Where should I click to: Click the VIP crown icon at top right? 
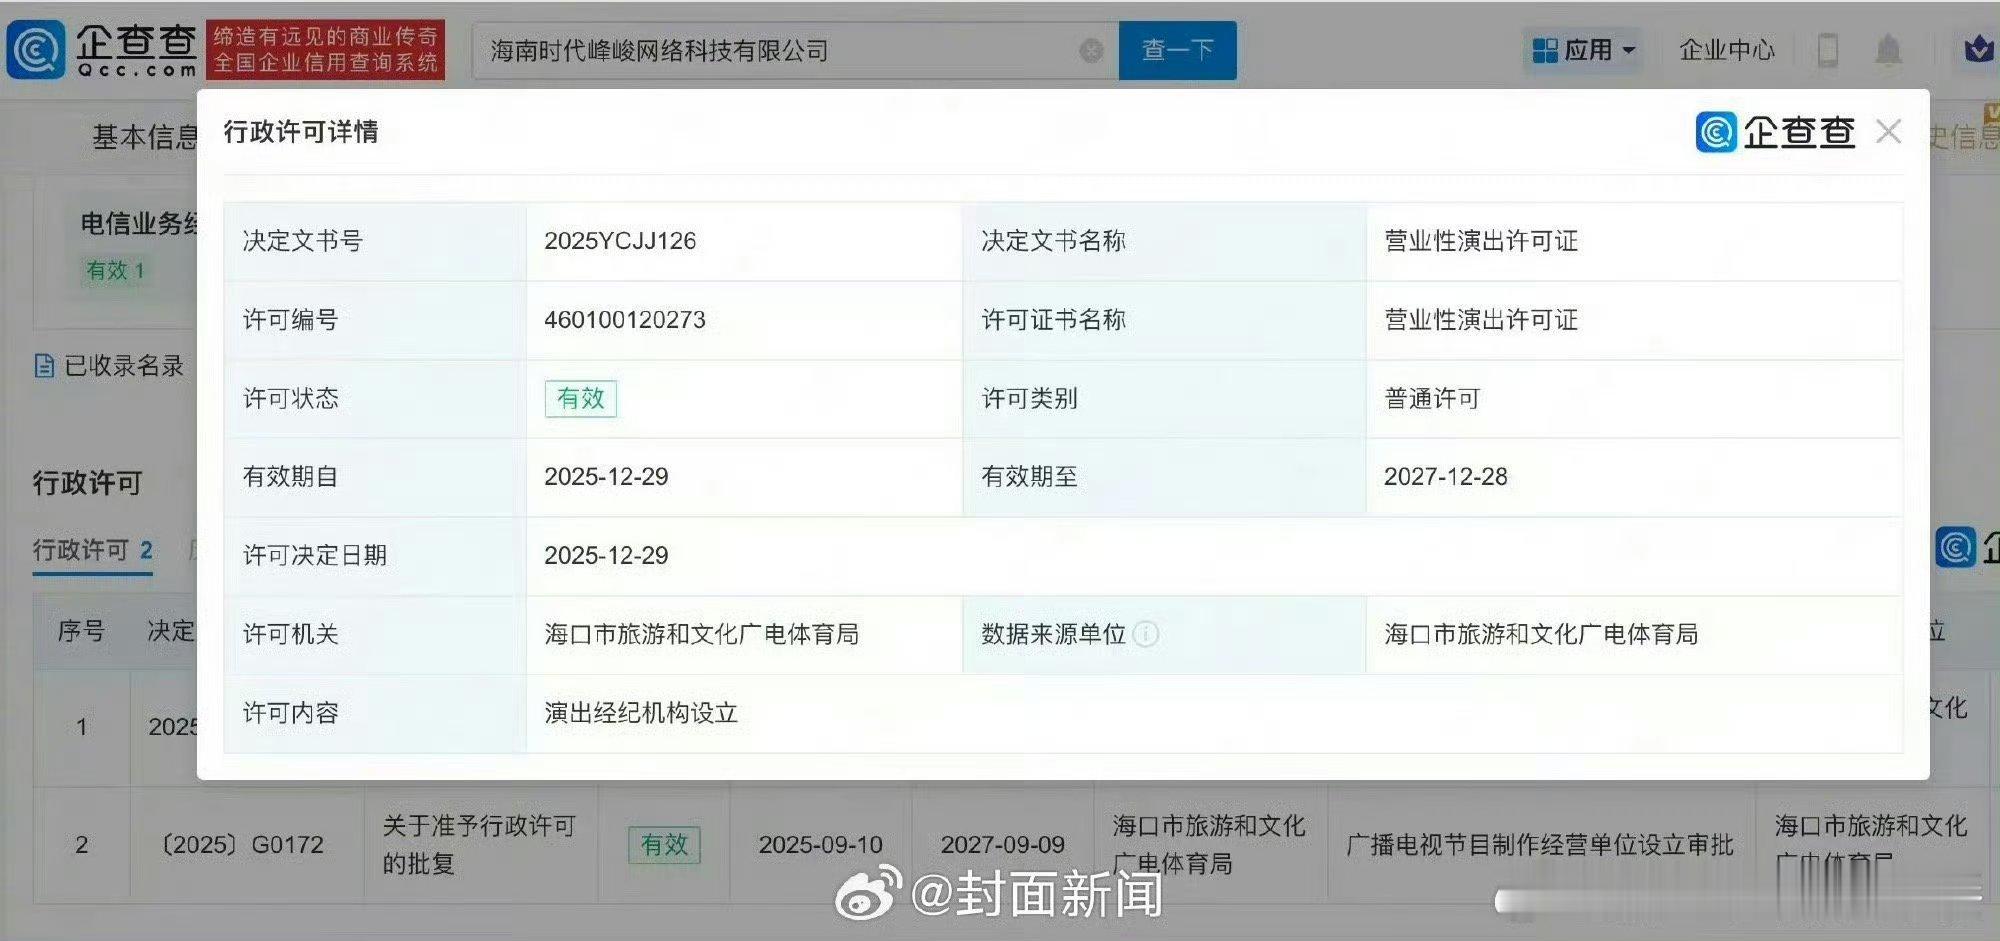[1979, 50]
